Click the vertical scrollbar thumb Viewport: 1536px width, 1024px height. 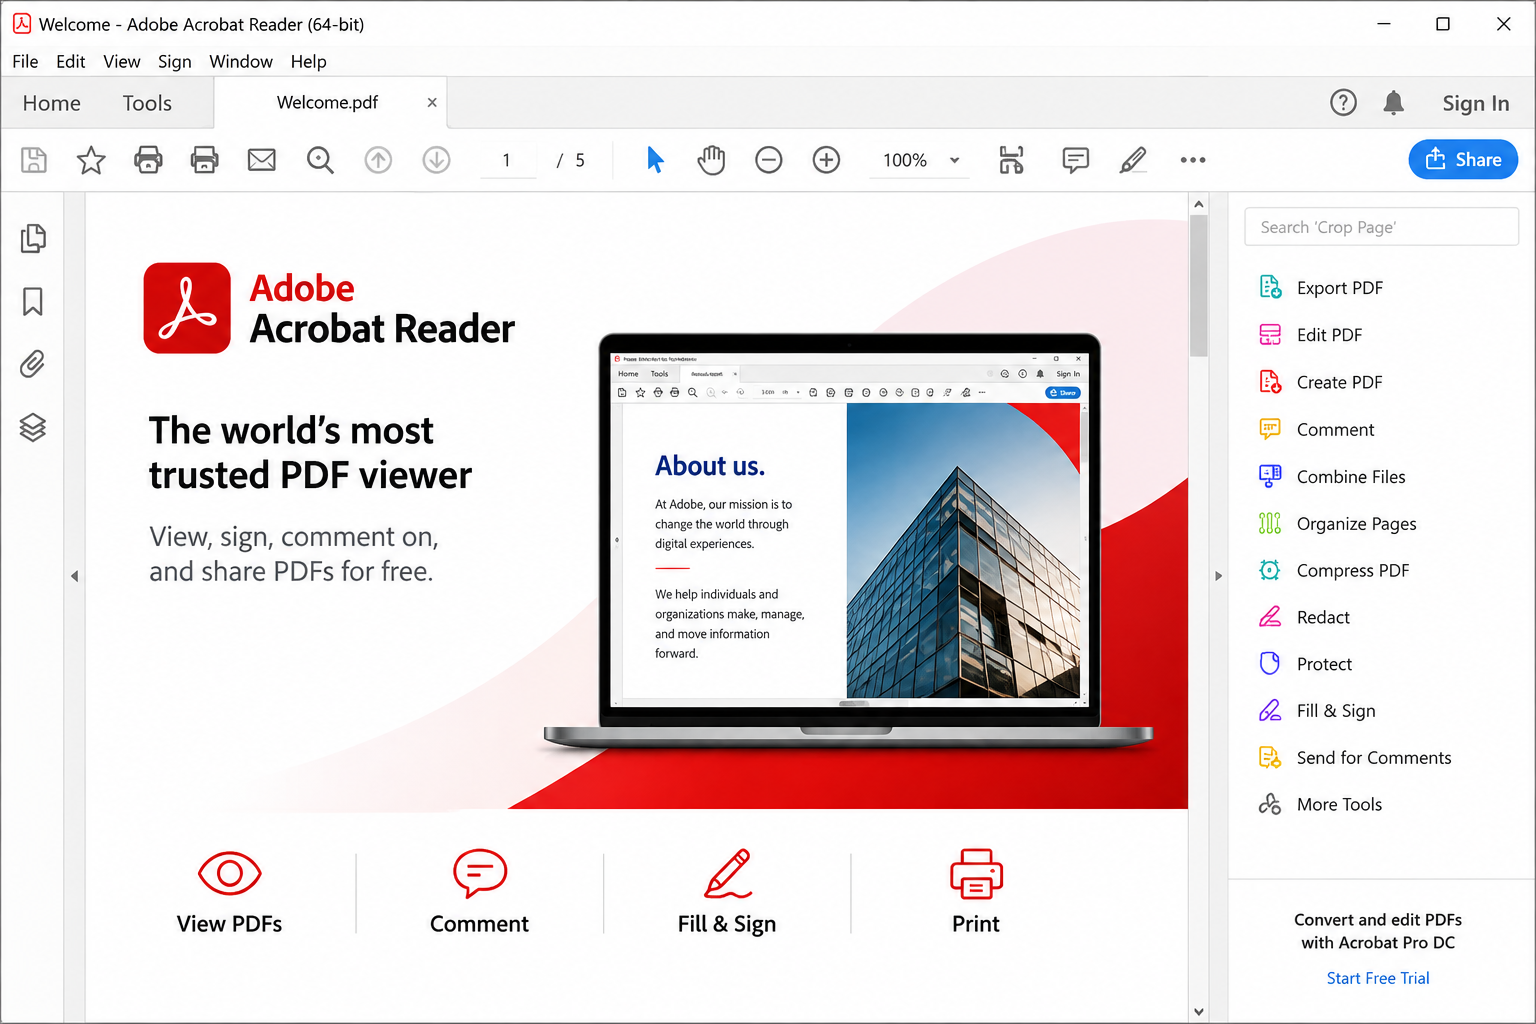tap(1199, 286)
